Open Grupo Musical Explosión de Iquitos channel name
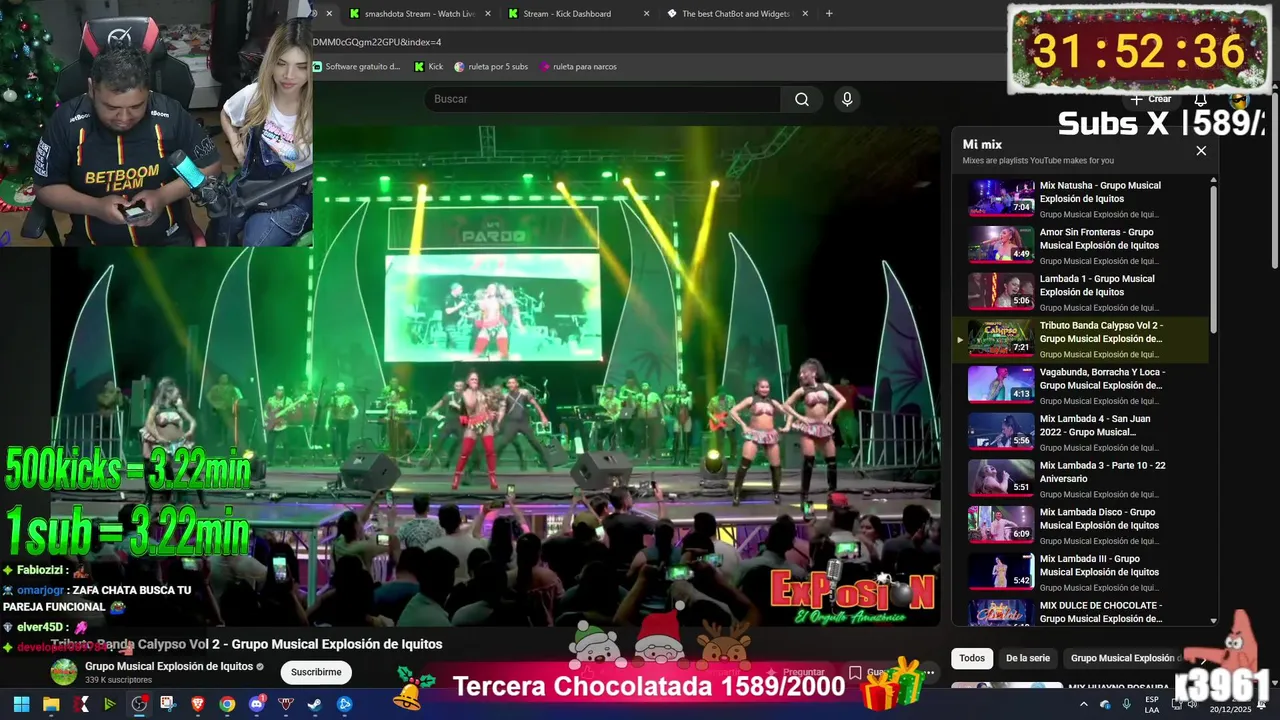 click(169, 666)
